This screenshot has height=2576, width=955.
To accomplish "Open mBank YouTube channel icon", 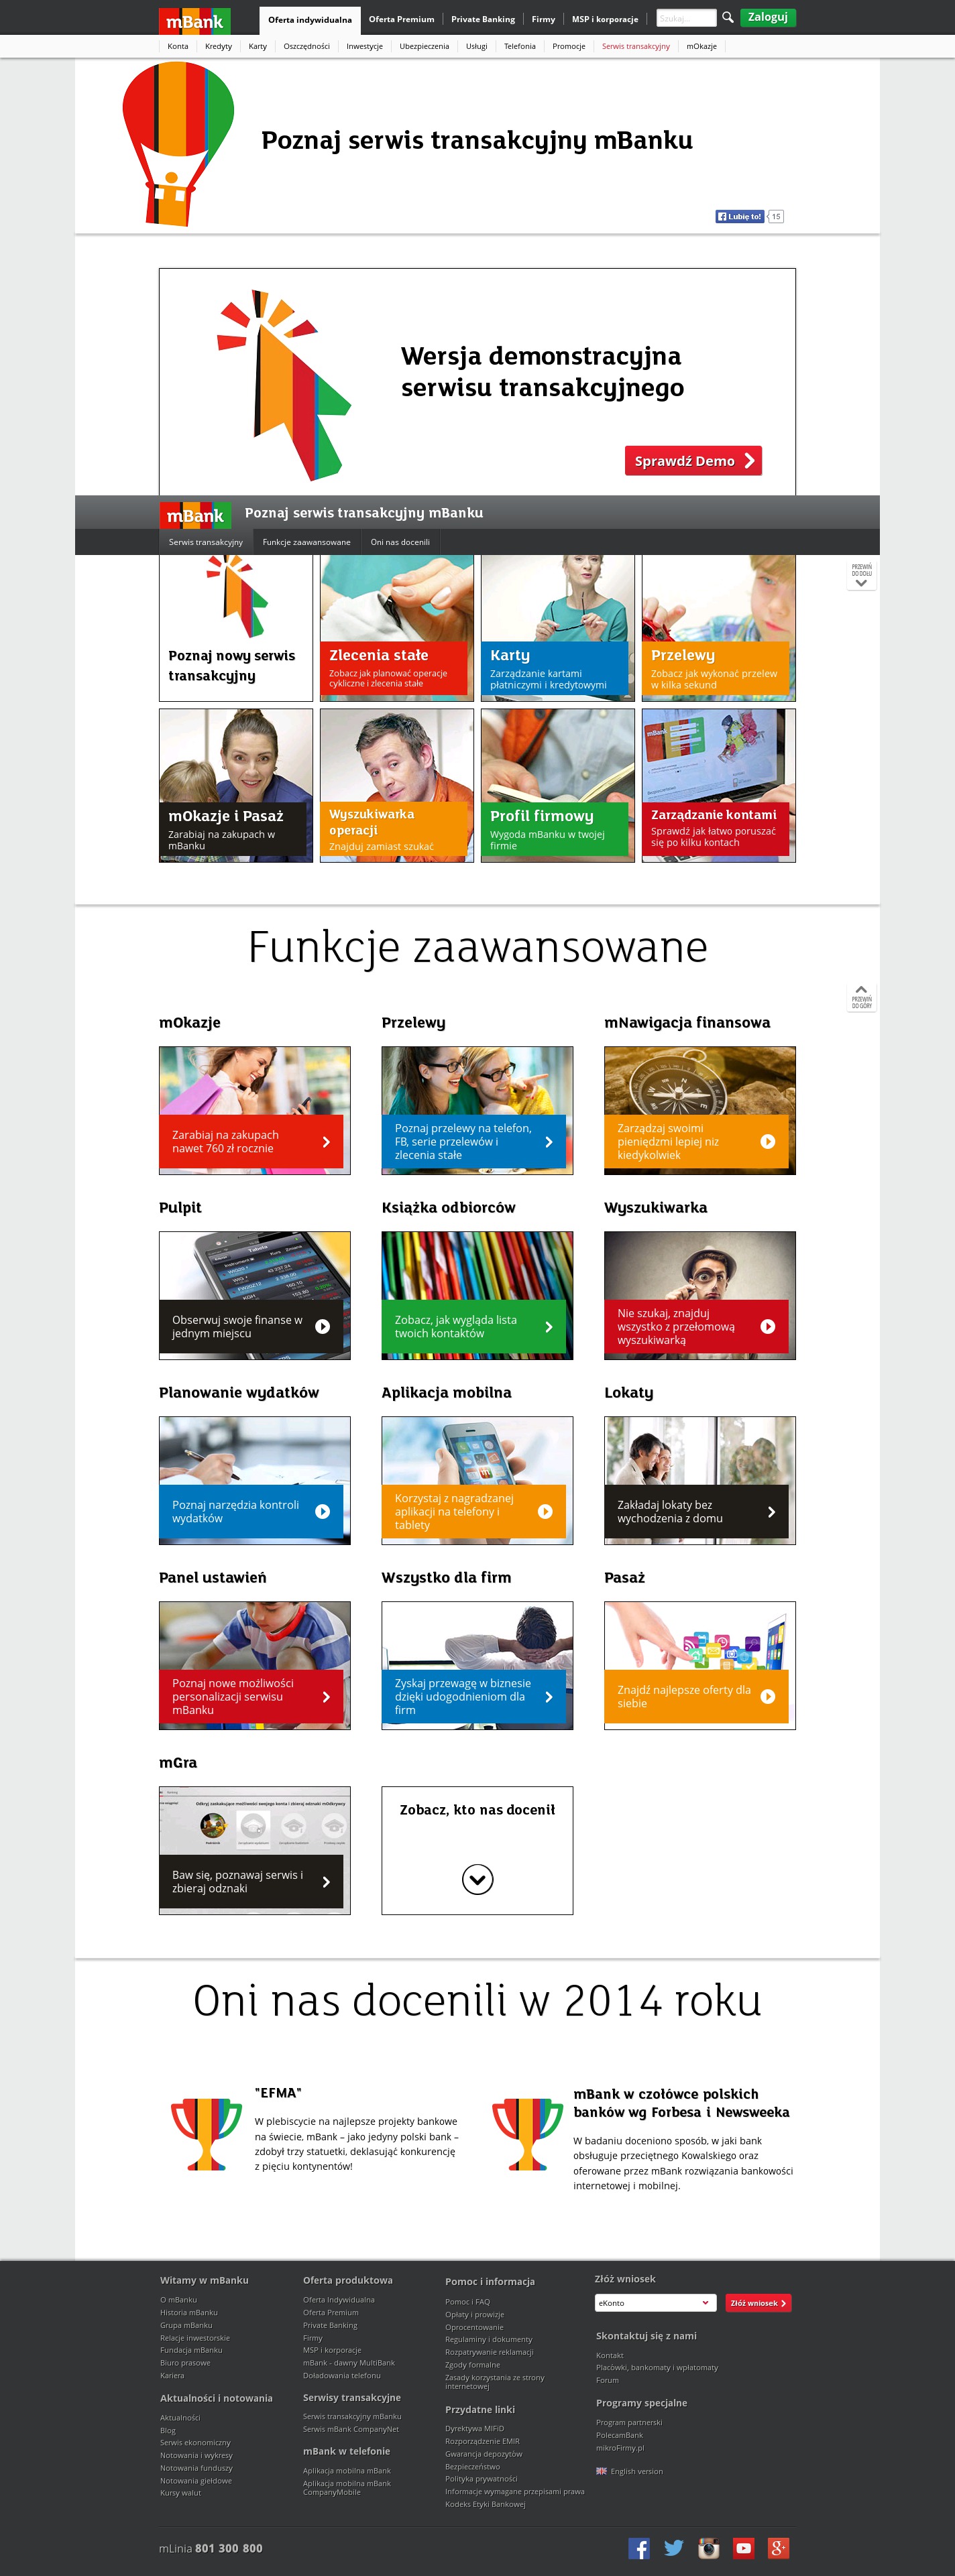I will coord(744,2548).
